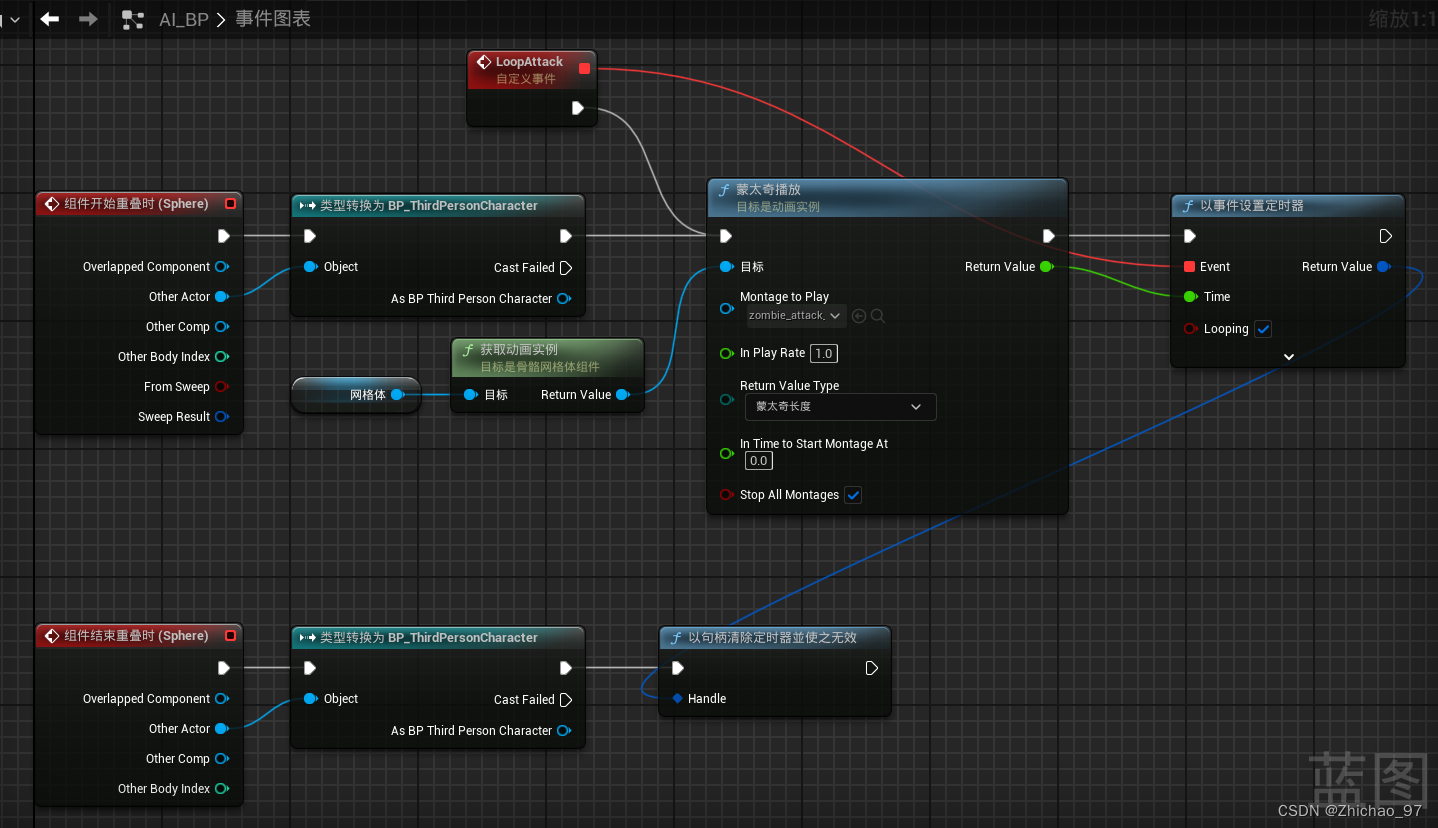Viewport: 1438px width, 828px height.
Task: Open the Return Value Type 蒙太奇长度 dropdown
Action: (840, 407)
